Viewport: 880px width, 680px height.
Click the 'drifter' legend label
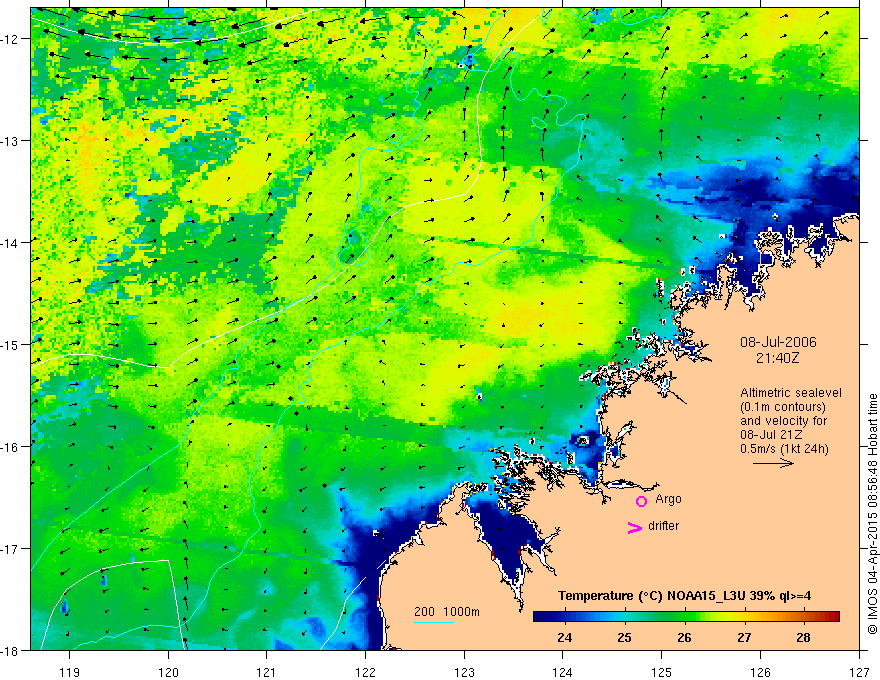pyautogui.click(x=663, y=526)
